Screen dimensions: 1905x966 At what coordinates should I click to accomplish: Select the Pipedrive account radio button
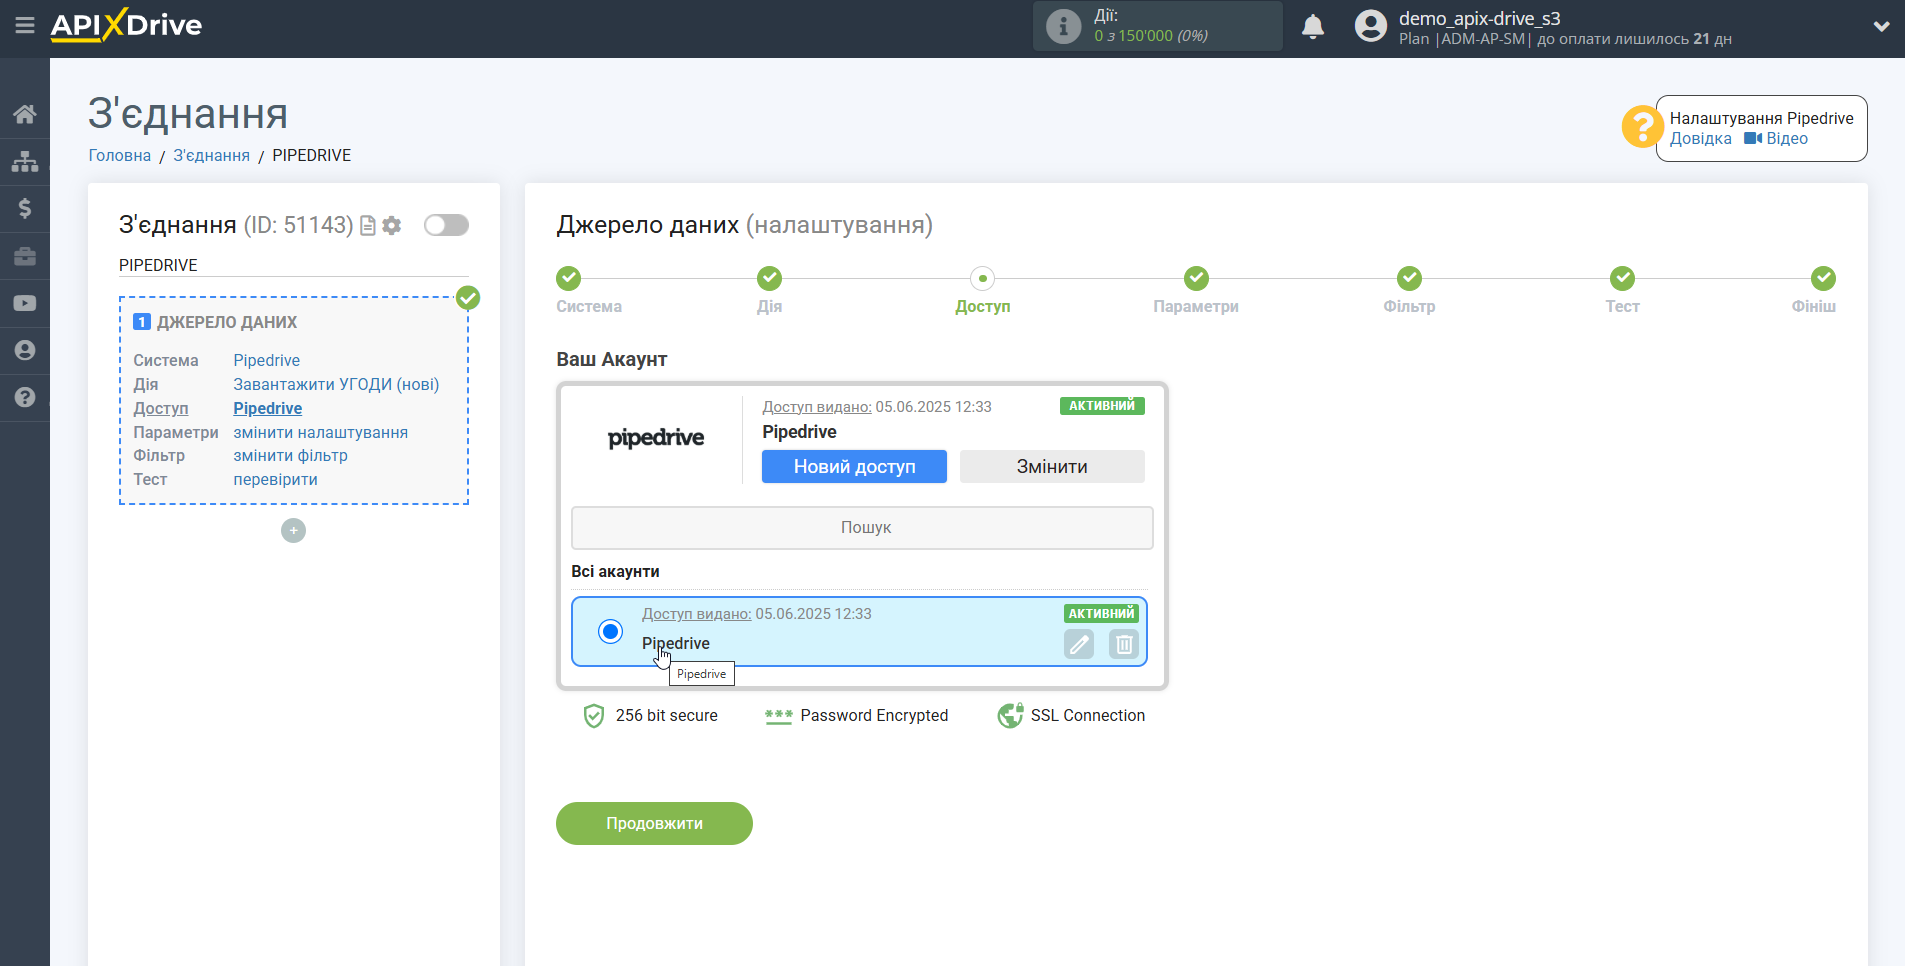(x=610, y=631)
